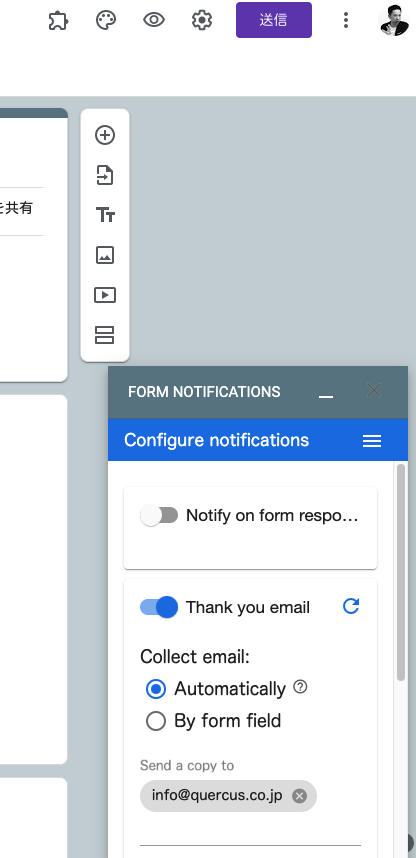This screenshot has height=858, width=416.
Task: Select the By form field radio option
Action: coord(155,721)
